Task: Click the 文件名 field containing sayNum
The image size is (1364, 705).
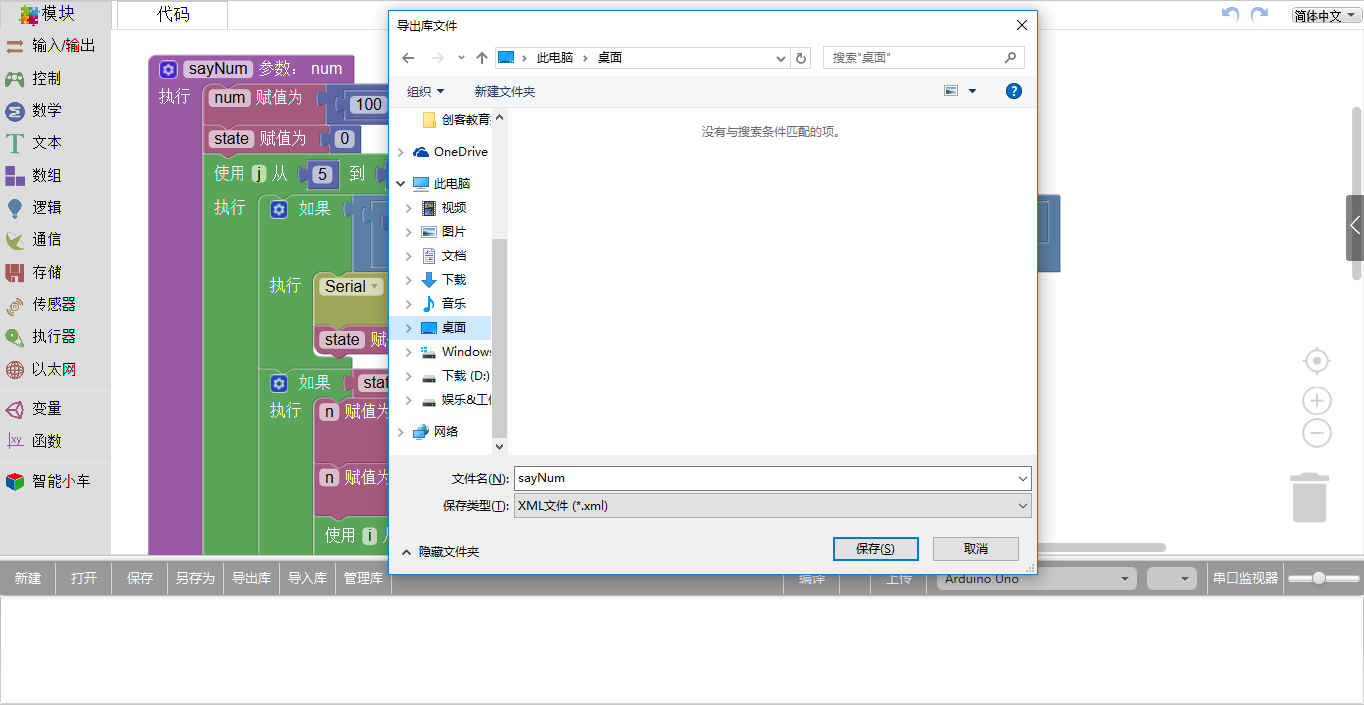Action: point(760,478)
